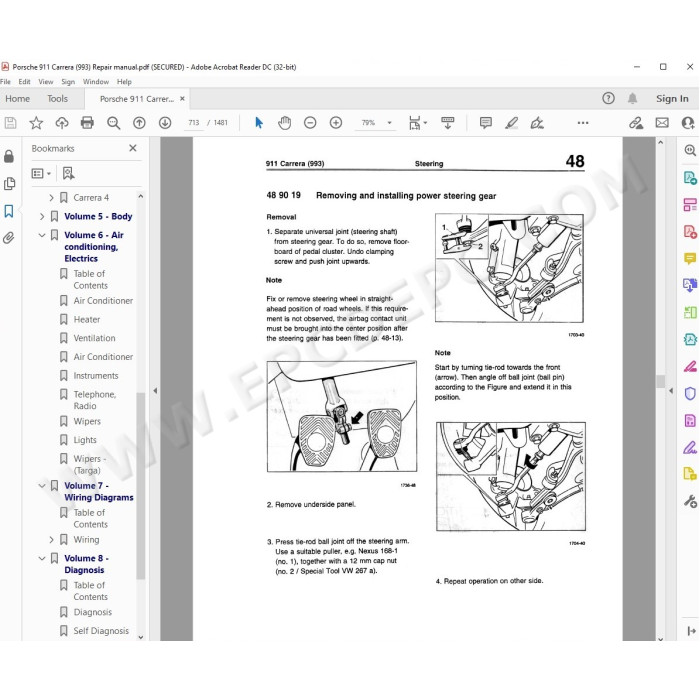The width and height of the screenshot is (700, 700).
Task: Add a sticky note comment
Action: [486, 122]
